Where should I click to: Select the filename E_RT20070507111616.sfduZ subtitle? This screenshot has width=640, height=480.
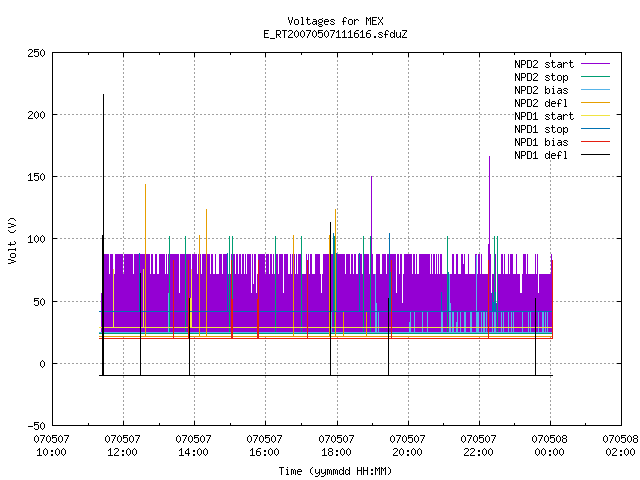tap(335, 34)
